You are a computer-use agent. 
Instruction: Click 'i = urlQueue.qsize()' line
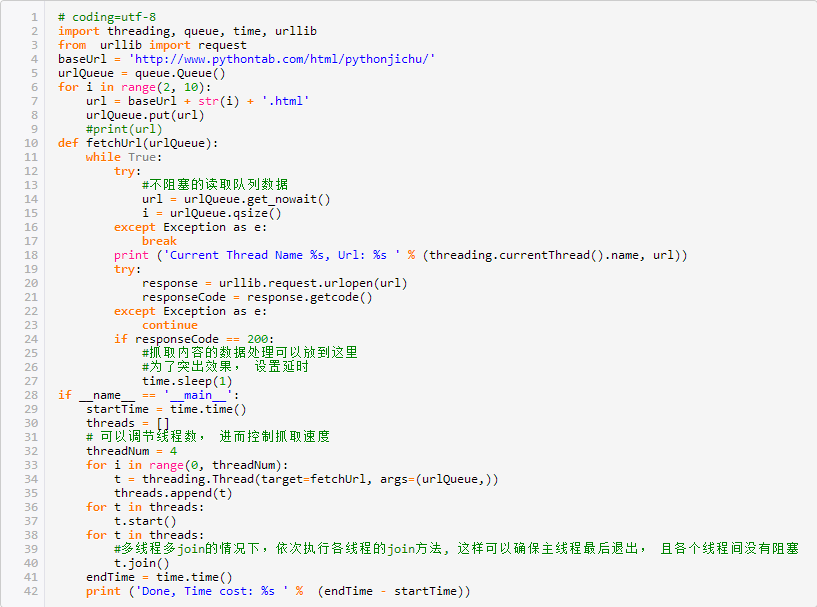tap(212, 213)
